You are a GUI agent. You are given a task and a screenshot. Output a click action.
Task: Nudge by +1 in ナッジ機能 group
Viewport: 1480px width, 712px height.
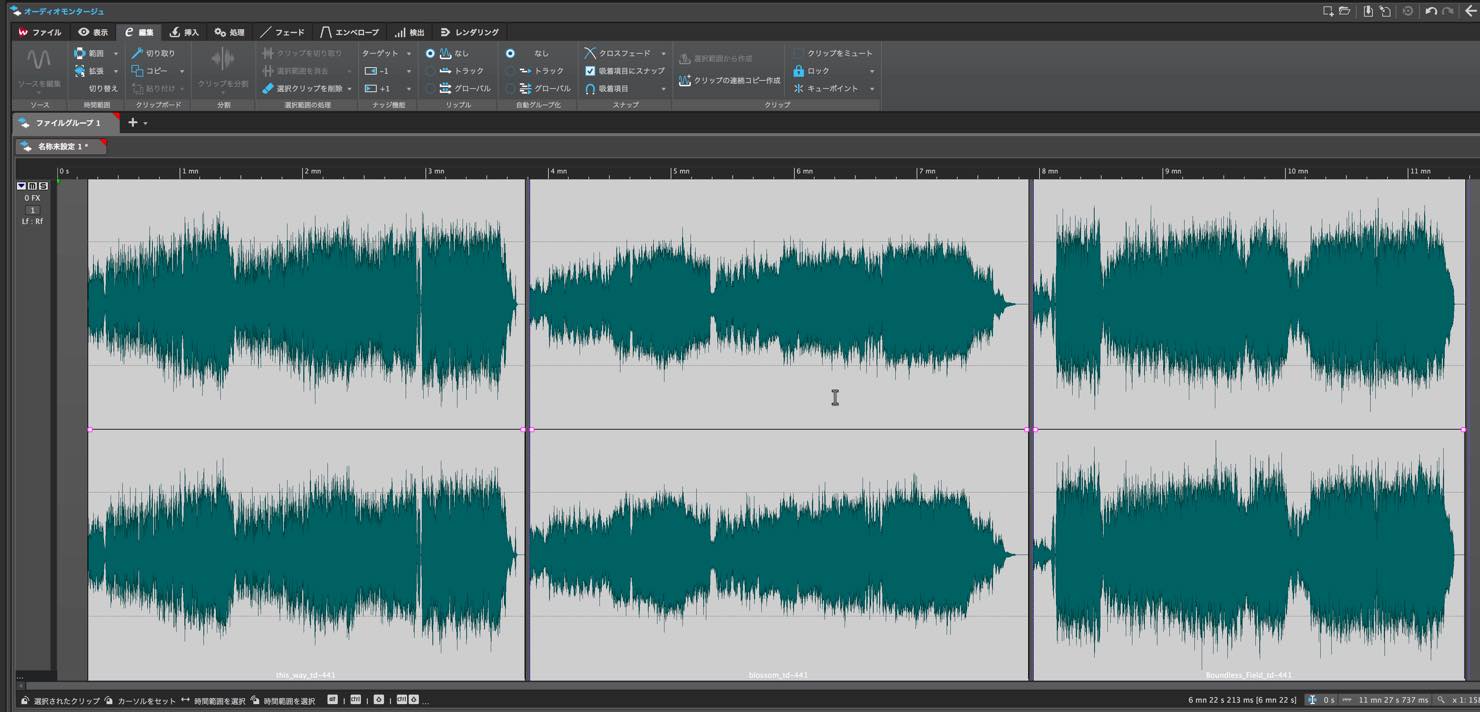pyautogui.click(x=377, y=88)
